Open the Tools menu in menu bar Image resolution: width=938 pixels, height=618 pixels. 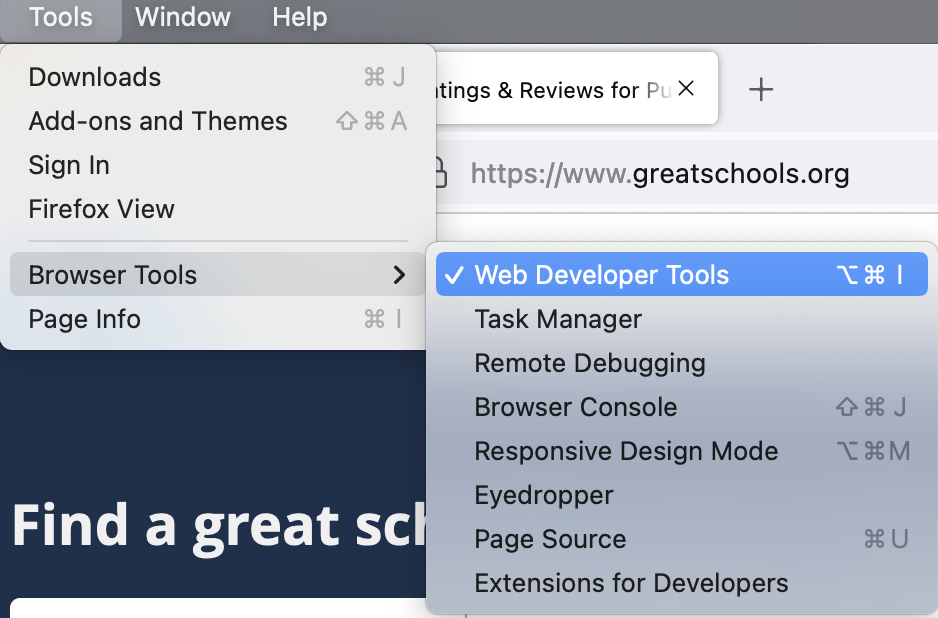click(60, 17)
